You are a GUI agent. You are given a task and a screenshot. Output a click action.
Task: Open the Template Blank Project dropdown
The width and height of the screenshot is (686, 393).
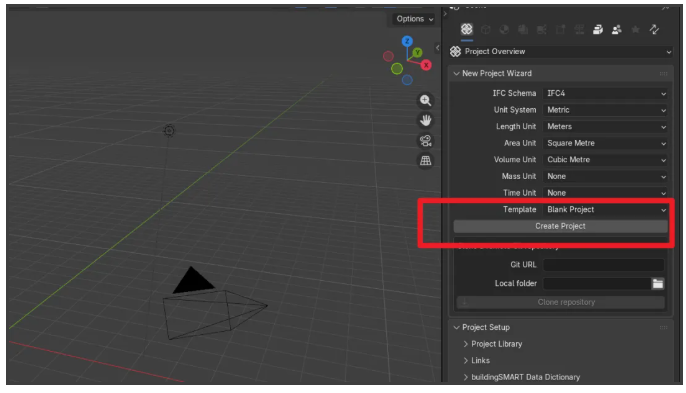click(606, 210)
